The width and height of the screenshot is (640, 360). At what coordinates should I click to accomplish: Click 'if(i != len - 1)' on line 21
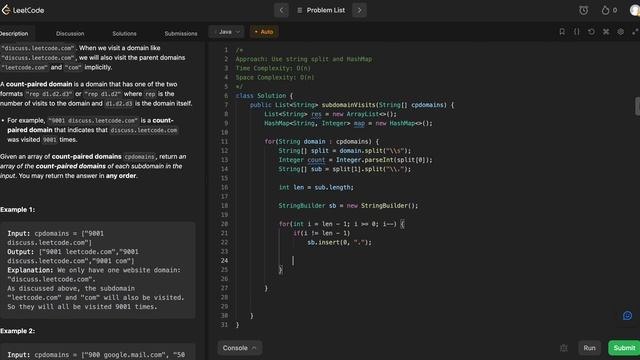click(322, 233)
